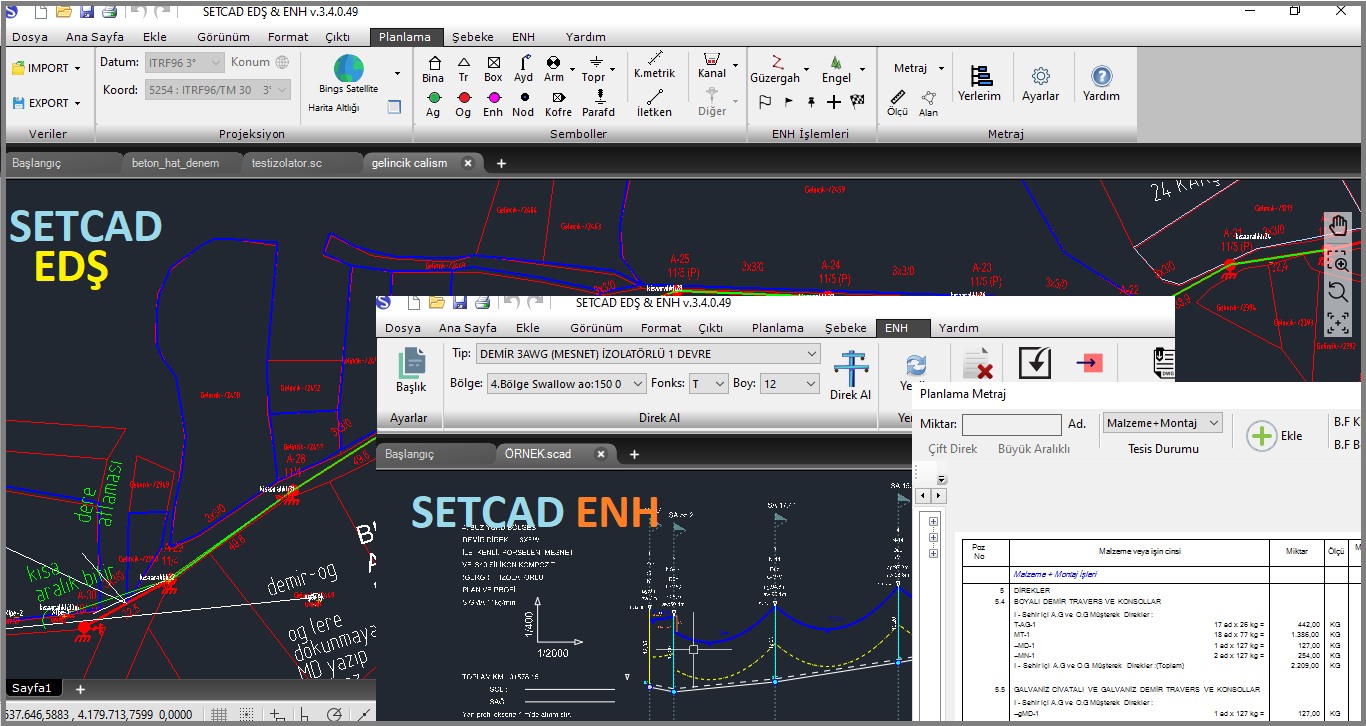This screenshot has height=726, width=1366.
Task: Click the Sayfa1 sheet tab
Action: [32, 688]
